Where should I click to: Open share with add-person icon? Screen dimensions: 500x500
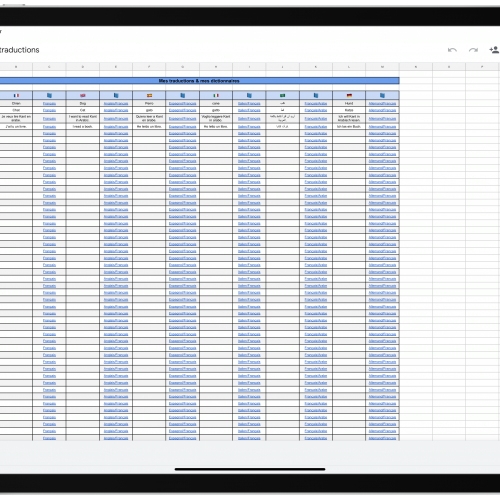[x=494, y=50]
